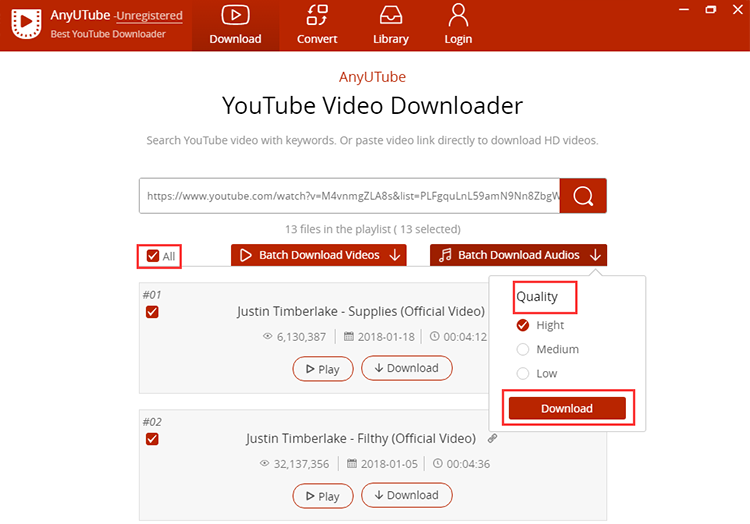The width and height of the screenshot is (750, 524).
Task: Click the search magnifier button
Action: [583, 196]
